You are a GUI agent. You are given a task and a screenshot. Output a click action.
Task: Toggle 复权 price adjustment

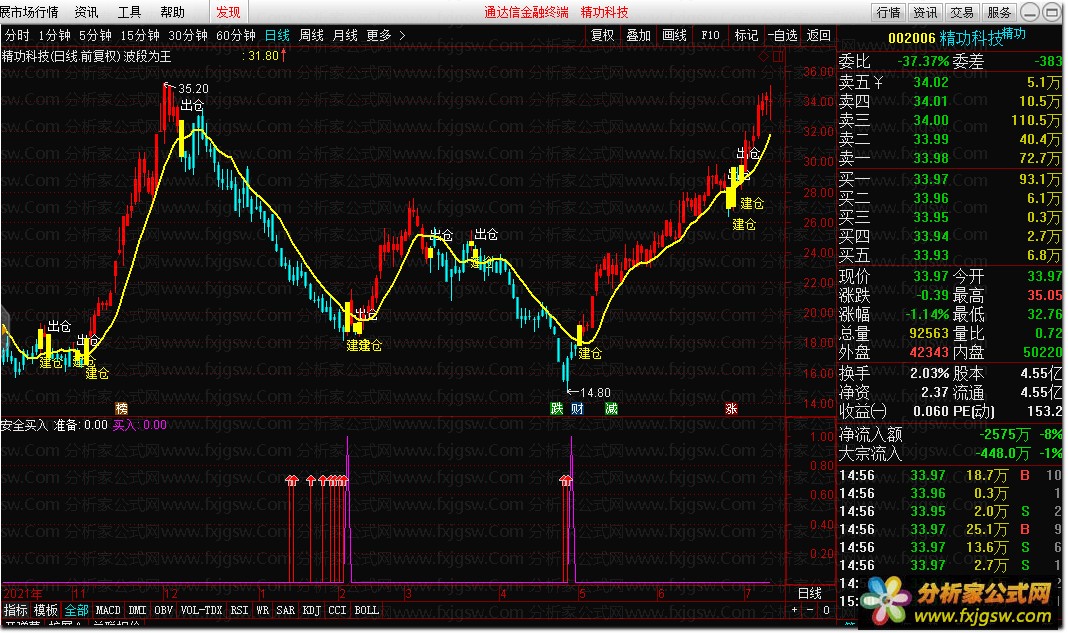[602, 35]
